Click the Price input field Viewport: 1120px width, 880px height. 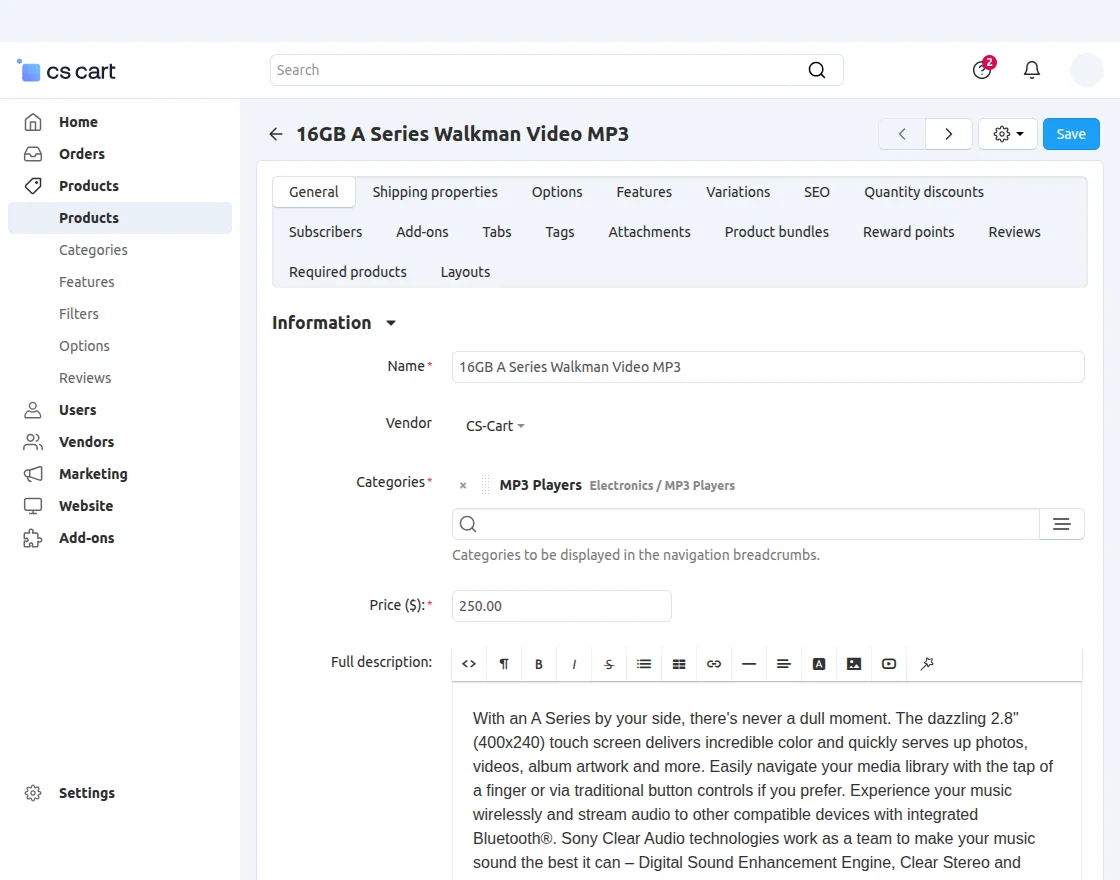tap(561, 606)
